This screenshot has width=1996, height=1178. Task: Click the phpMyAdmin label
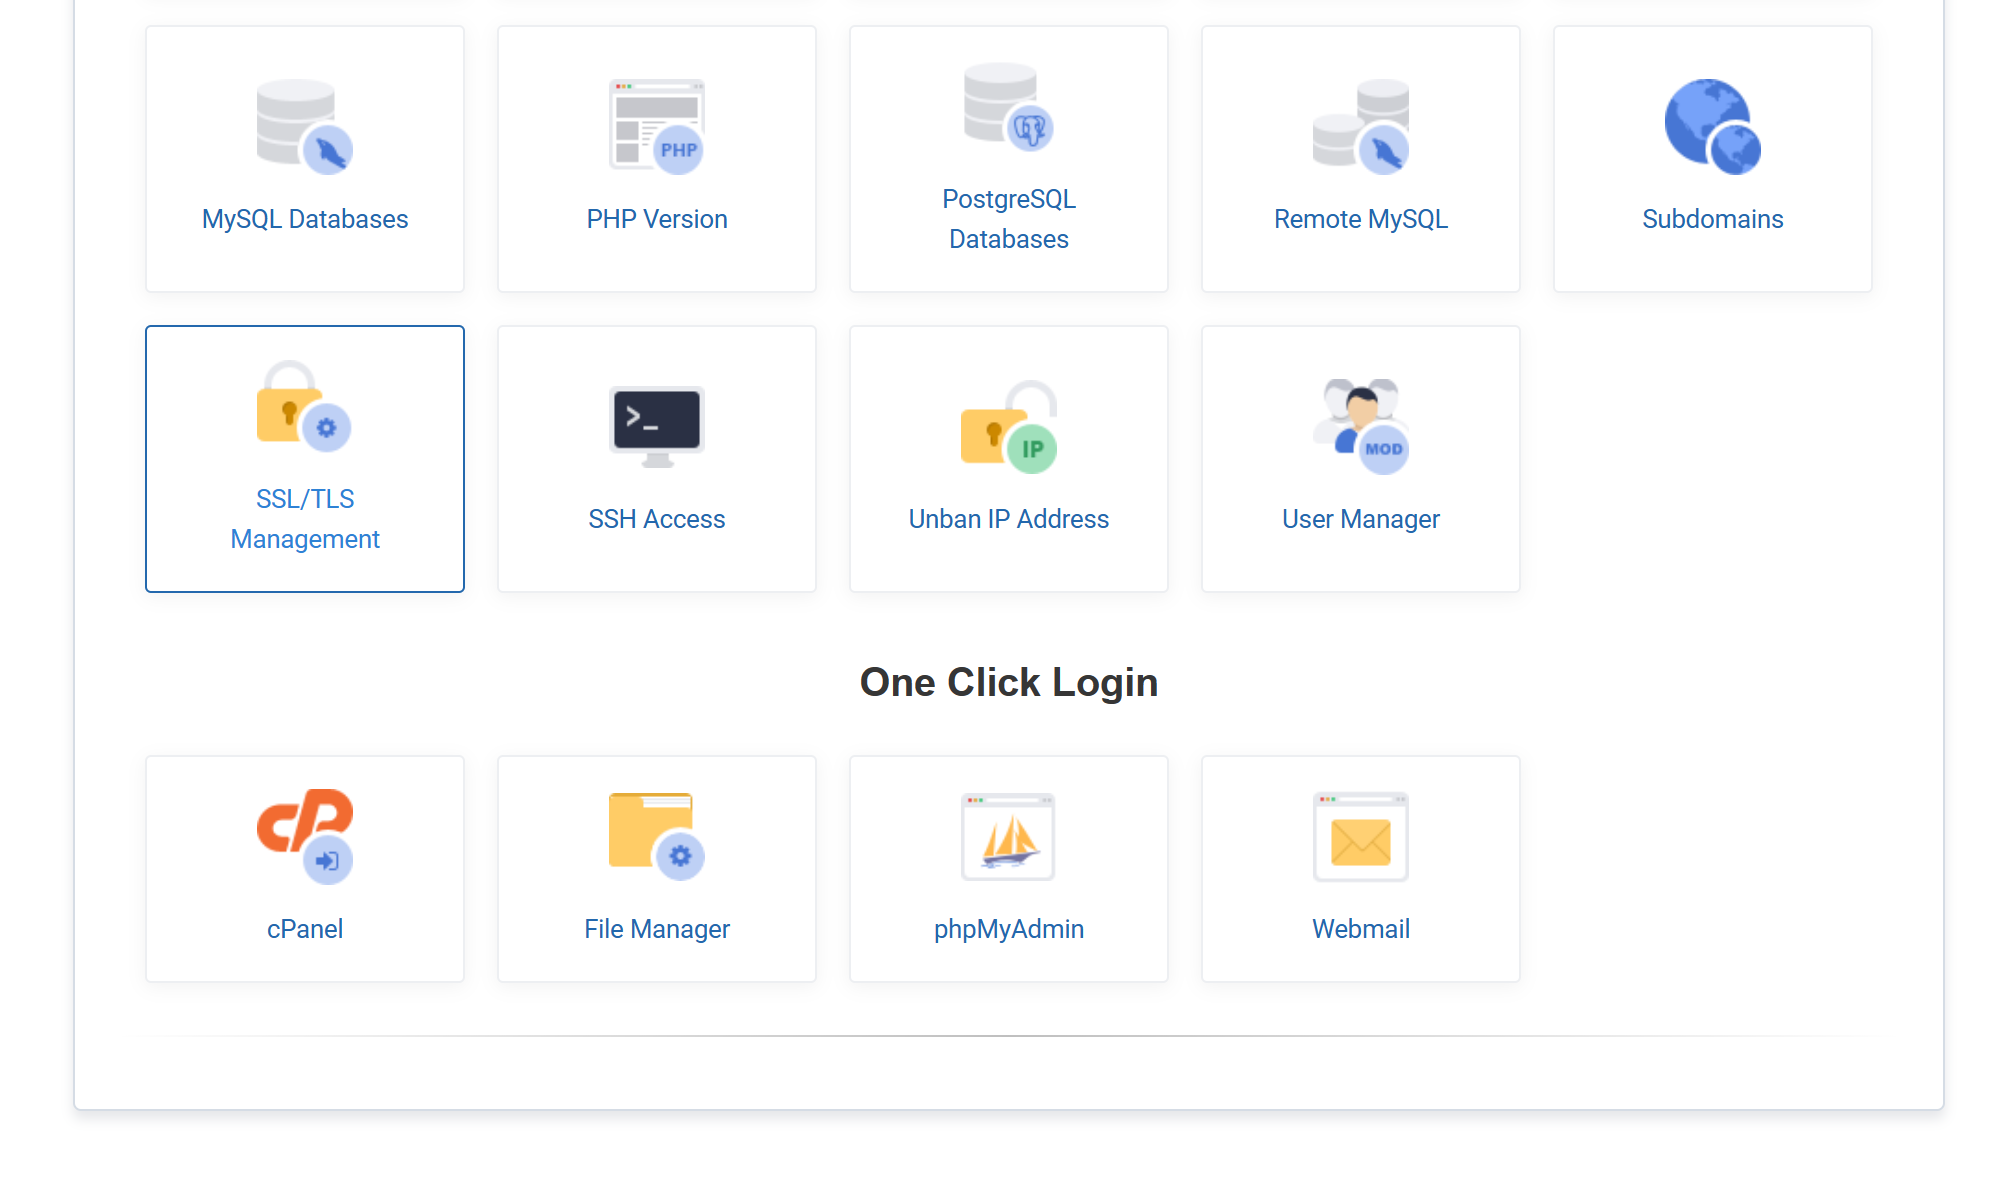tap(1009, 929)
